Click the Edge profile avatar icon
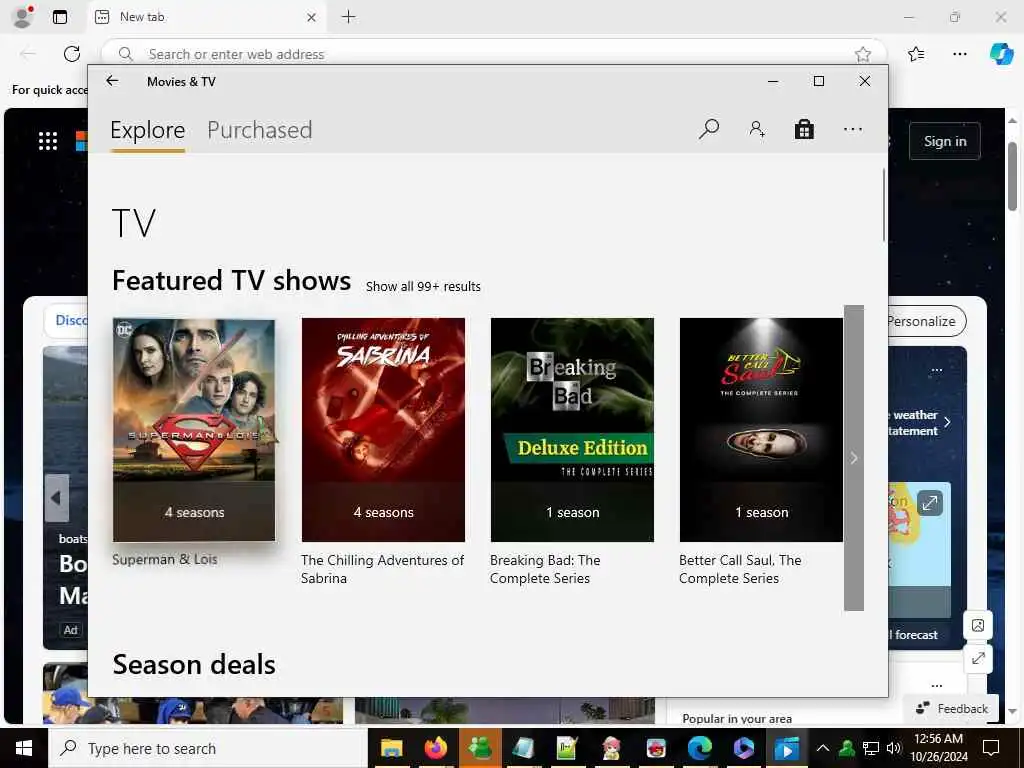 tap(23, 17)
